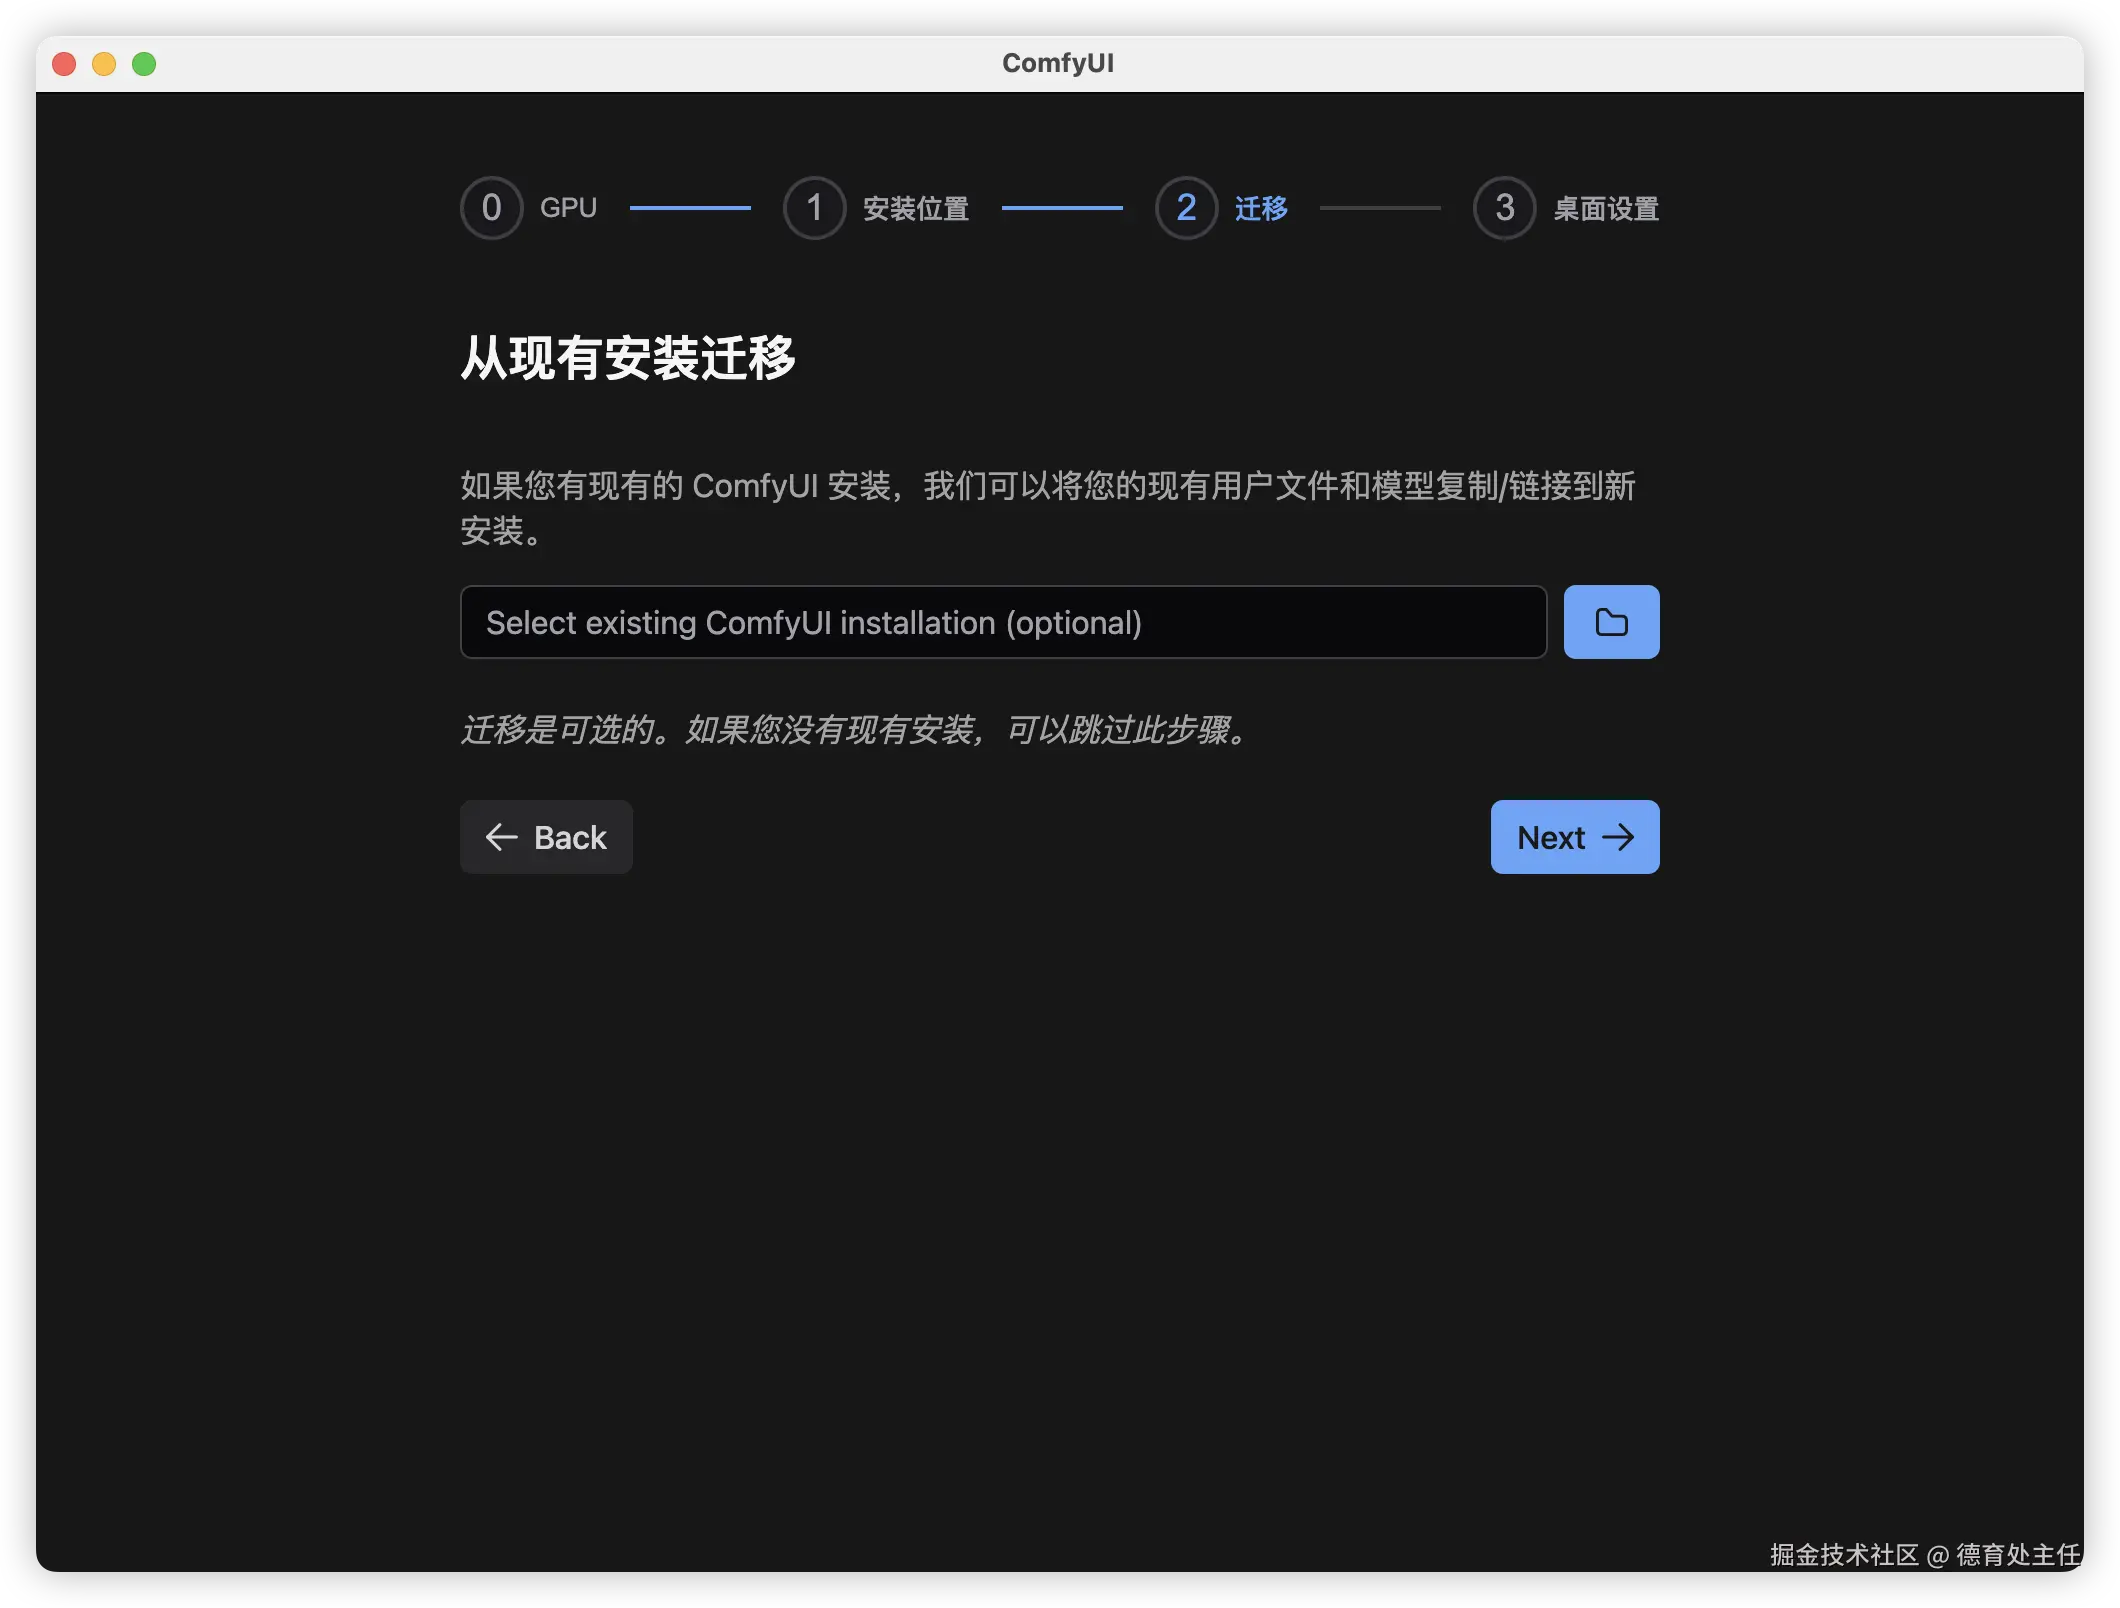Click the step 0 circle for GPU
The image size is (2120, 1608).
[x=491, y=208]
